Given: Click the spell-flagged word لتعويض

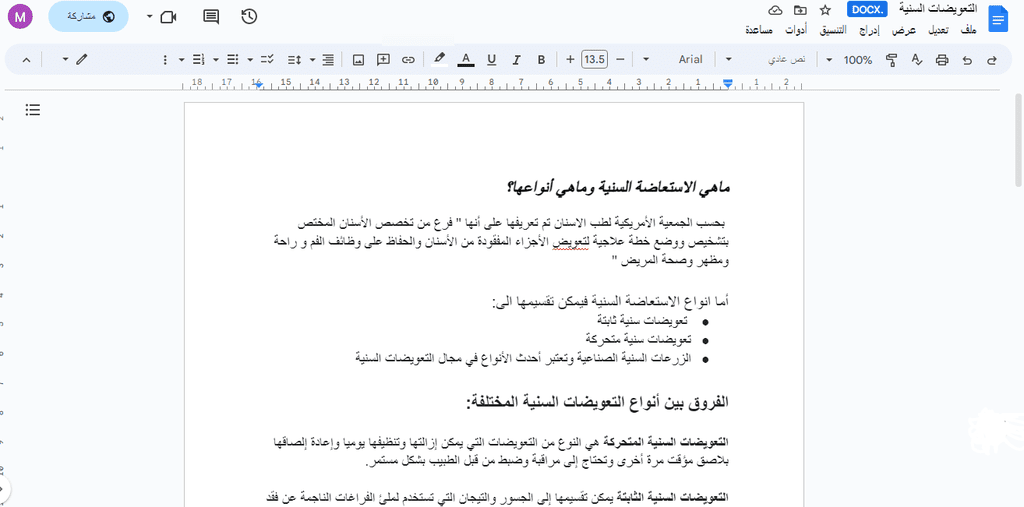Looking at the screenshot, I should tap(573, 241).
